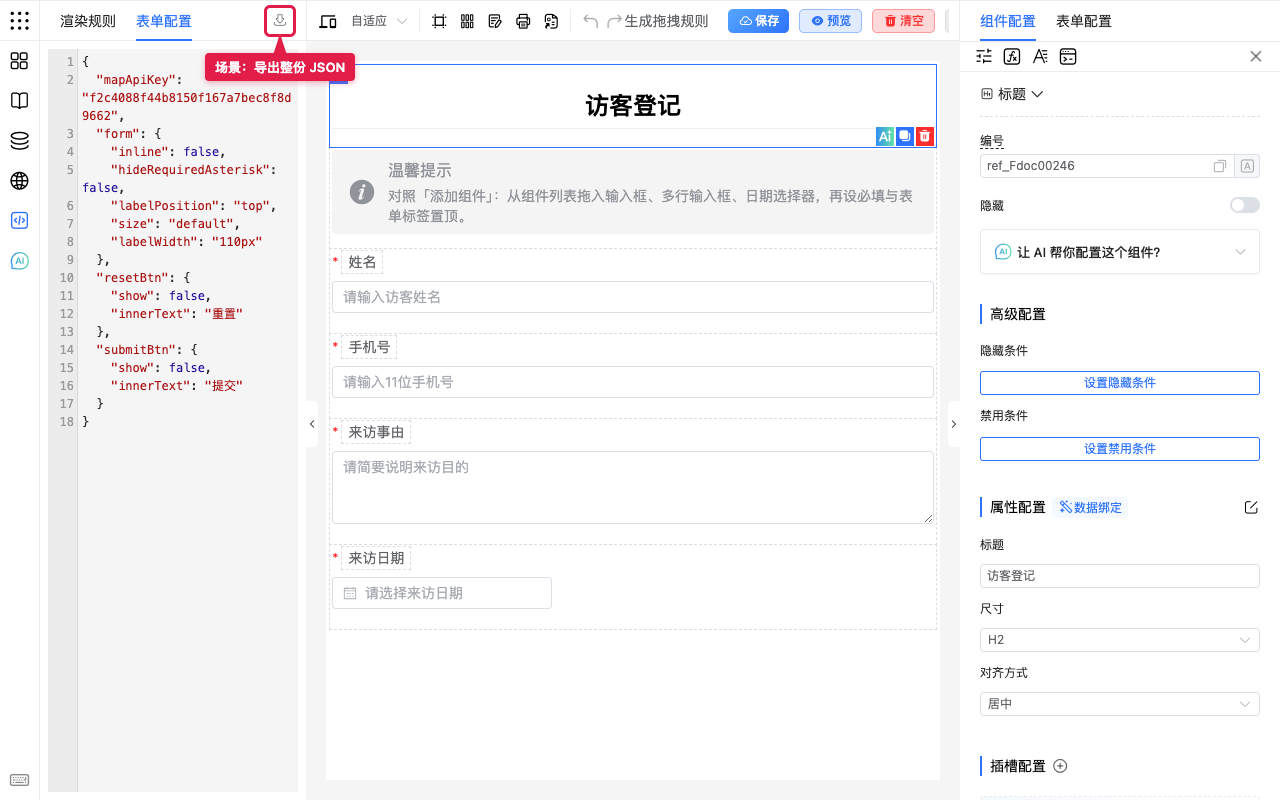Viewport: 1280px width, 800px height.
Task: Collapse the right panel arrow
Action: (x=953, y=424)
